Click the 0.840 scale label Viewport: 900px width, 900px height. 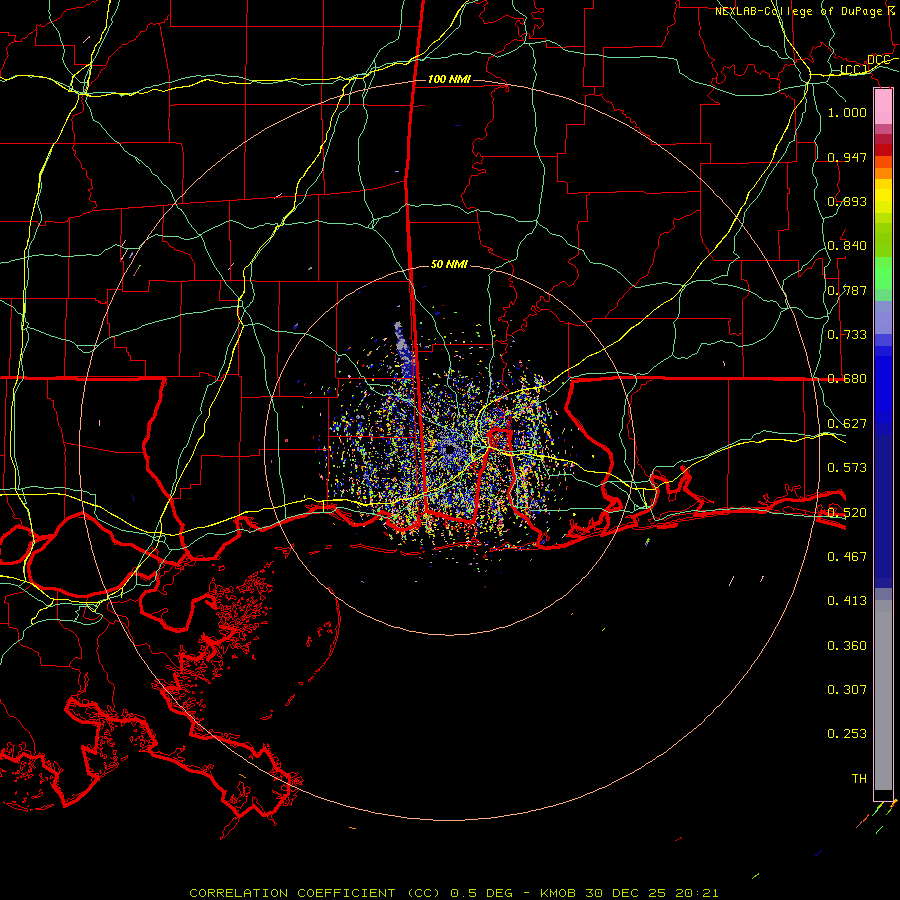847,246
